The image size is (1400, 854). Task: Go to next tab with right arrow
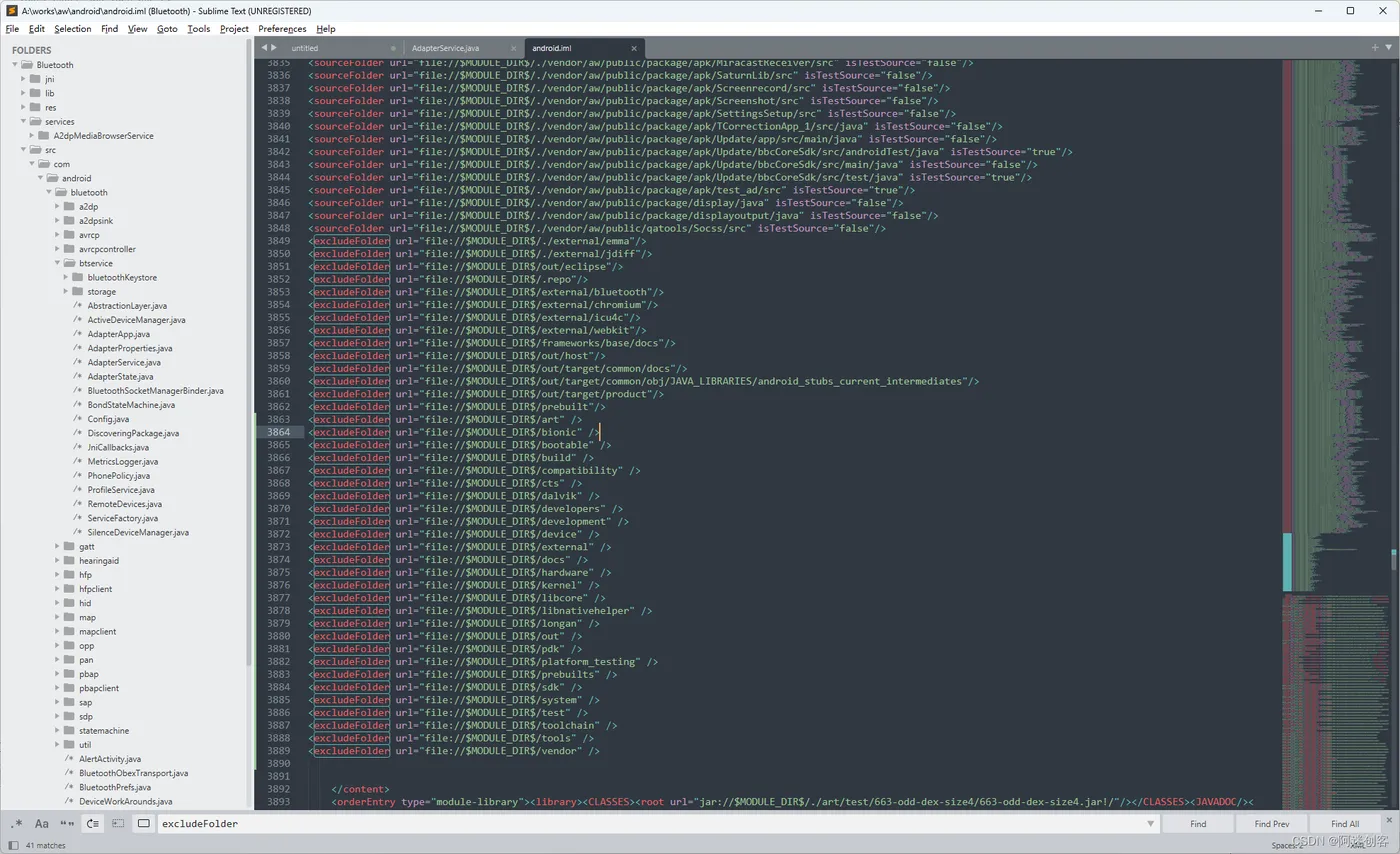(273, 48)
